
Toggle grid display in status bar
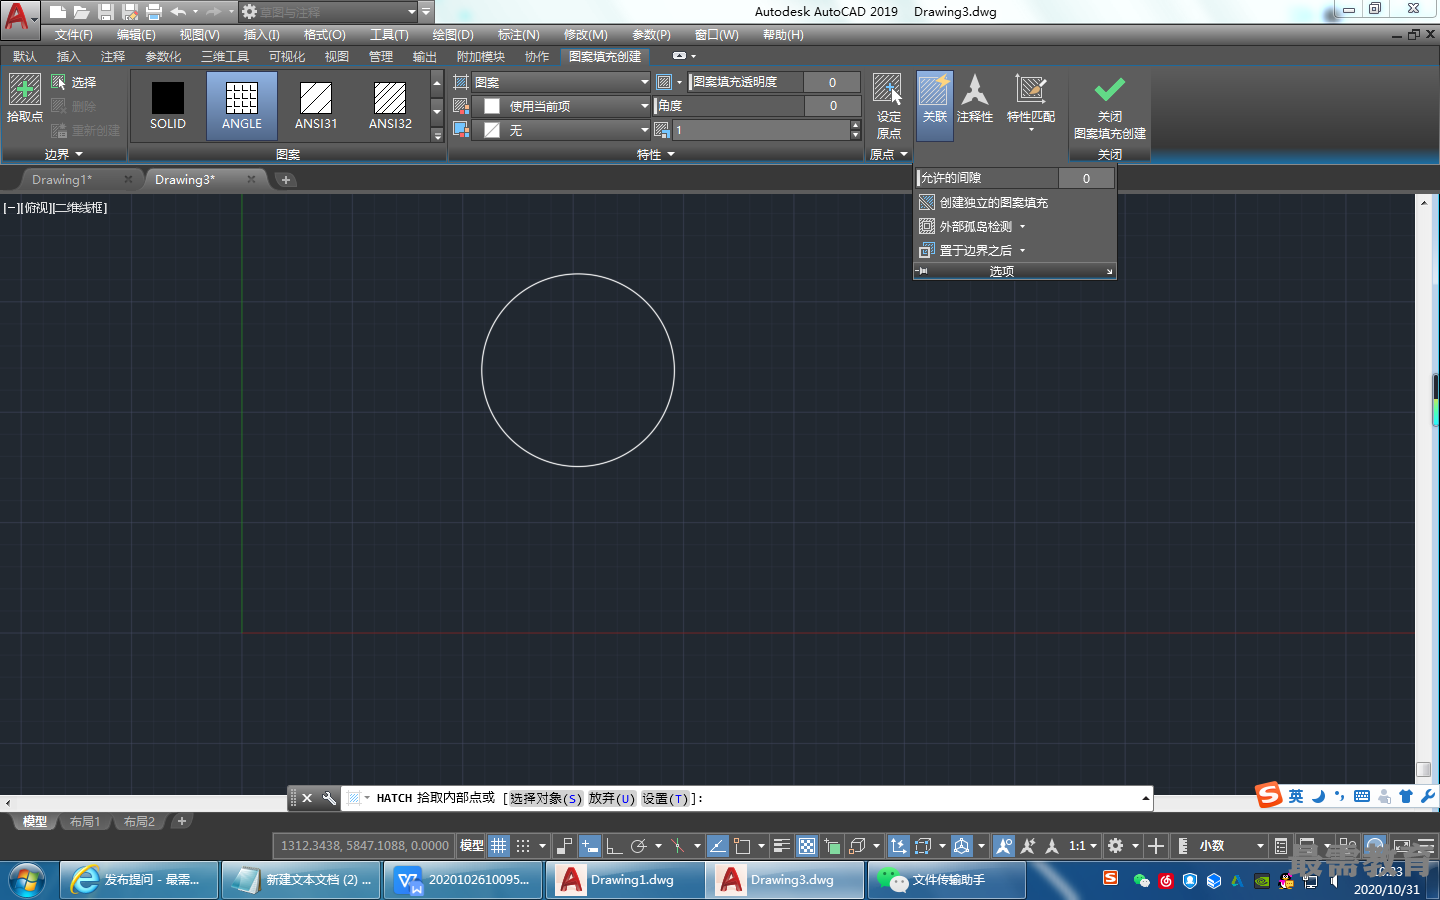pyautogui.click(x=499, y=846)
